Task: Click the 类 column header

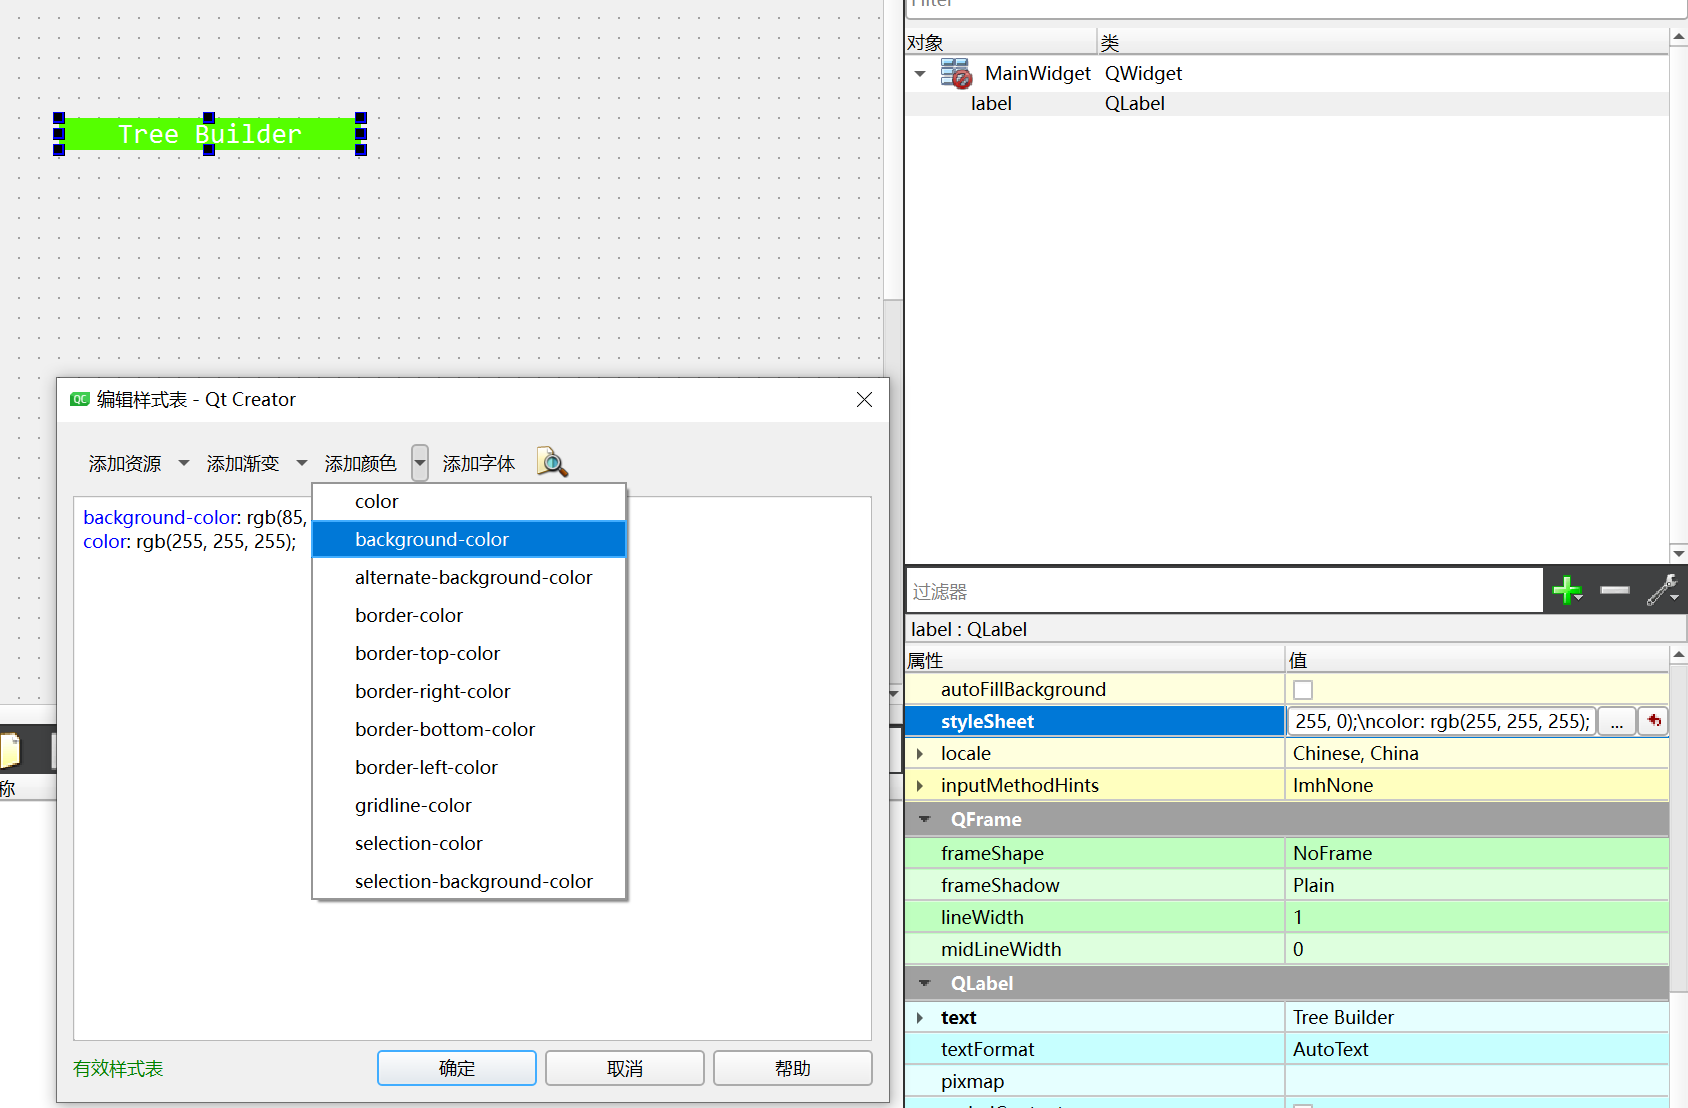Action: click(1383, 42)
